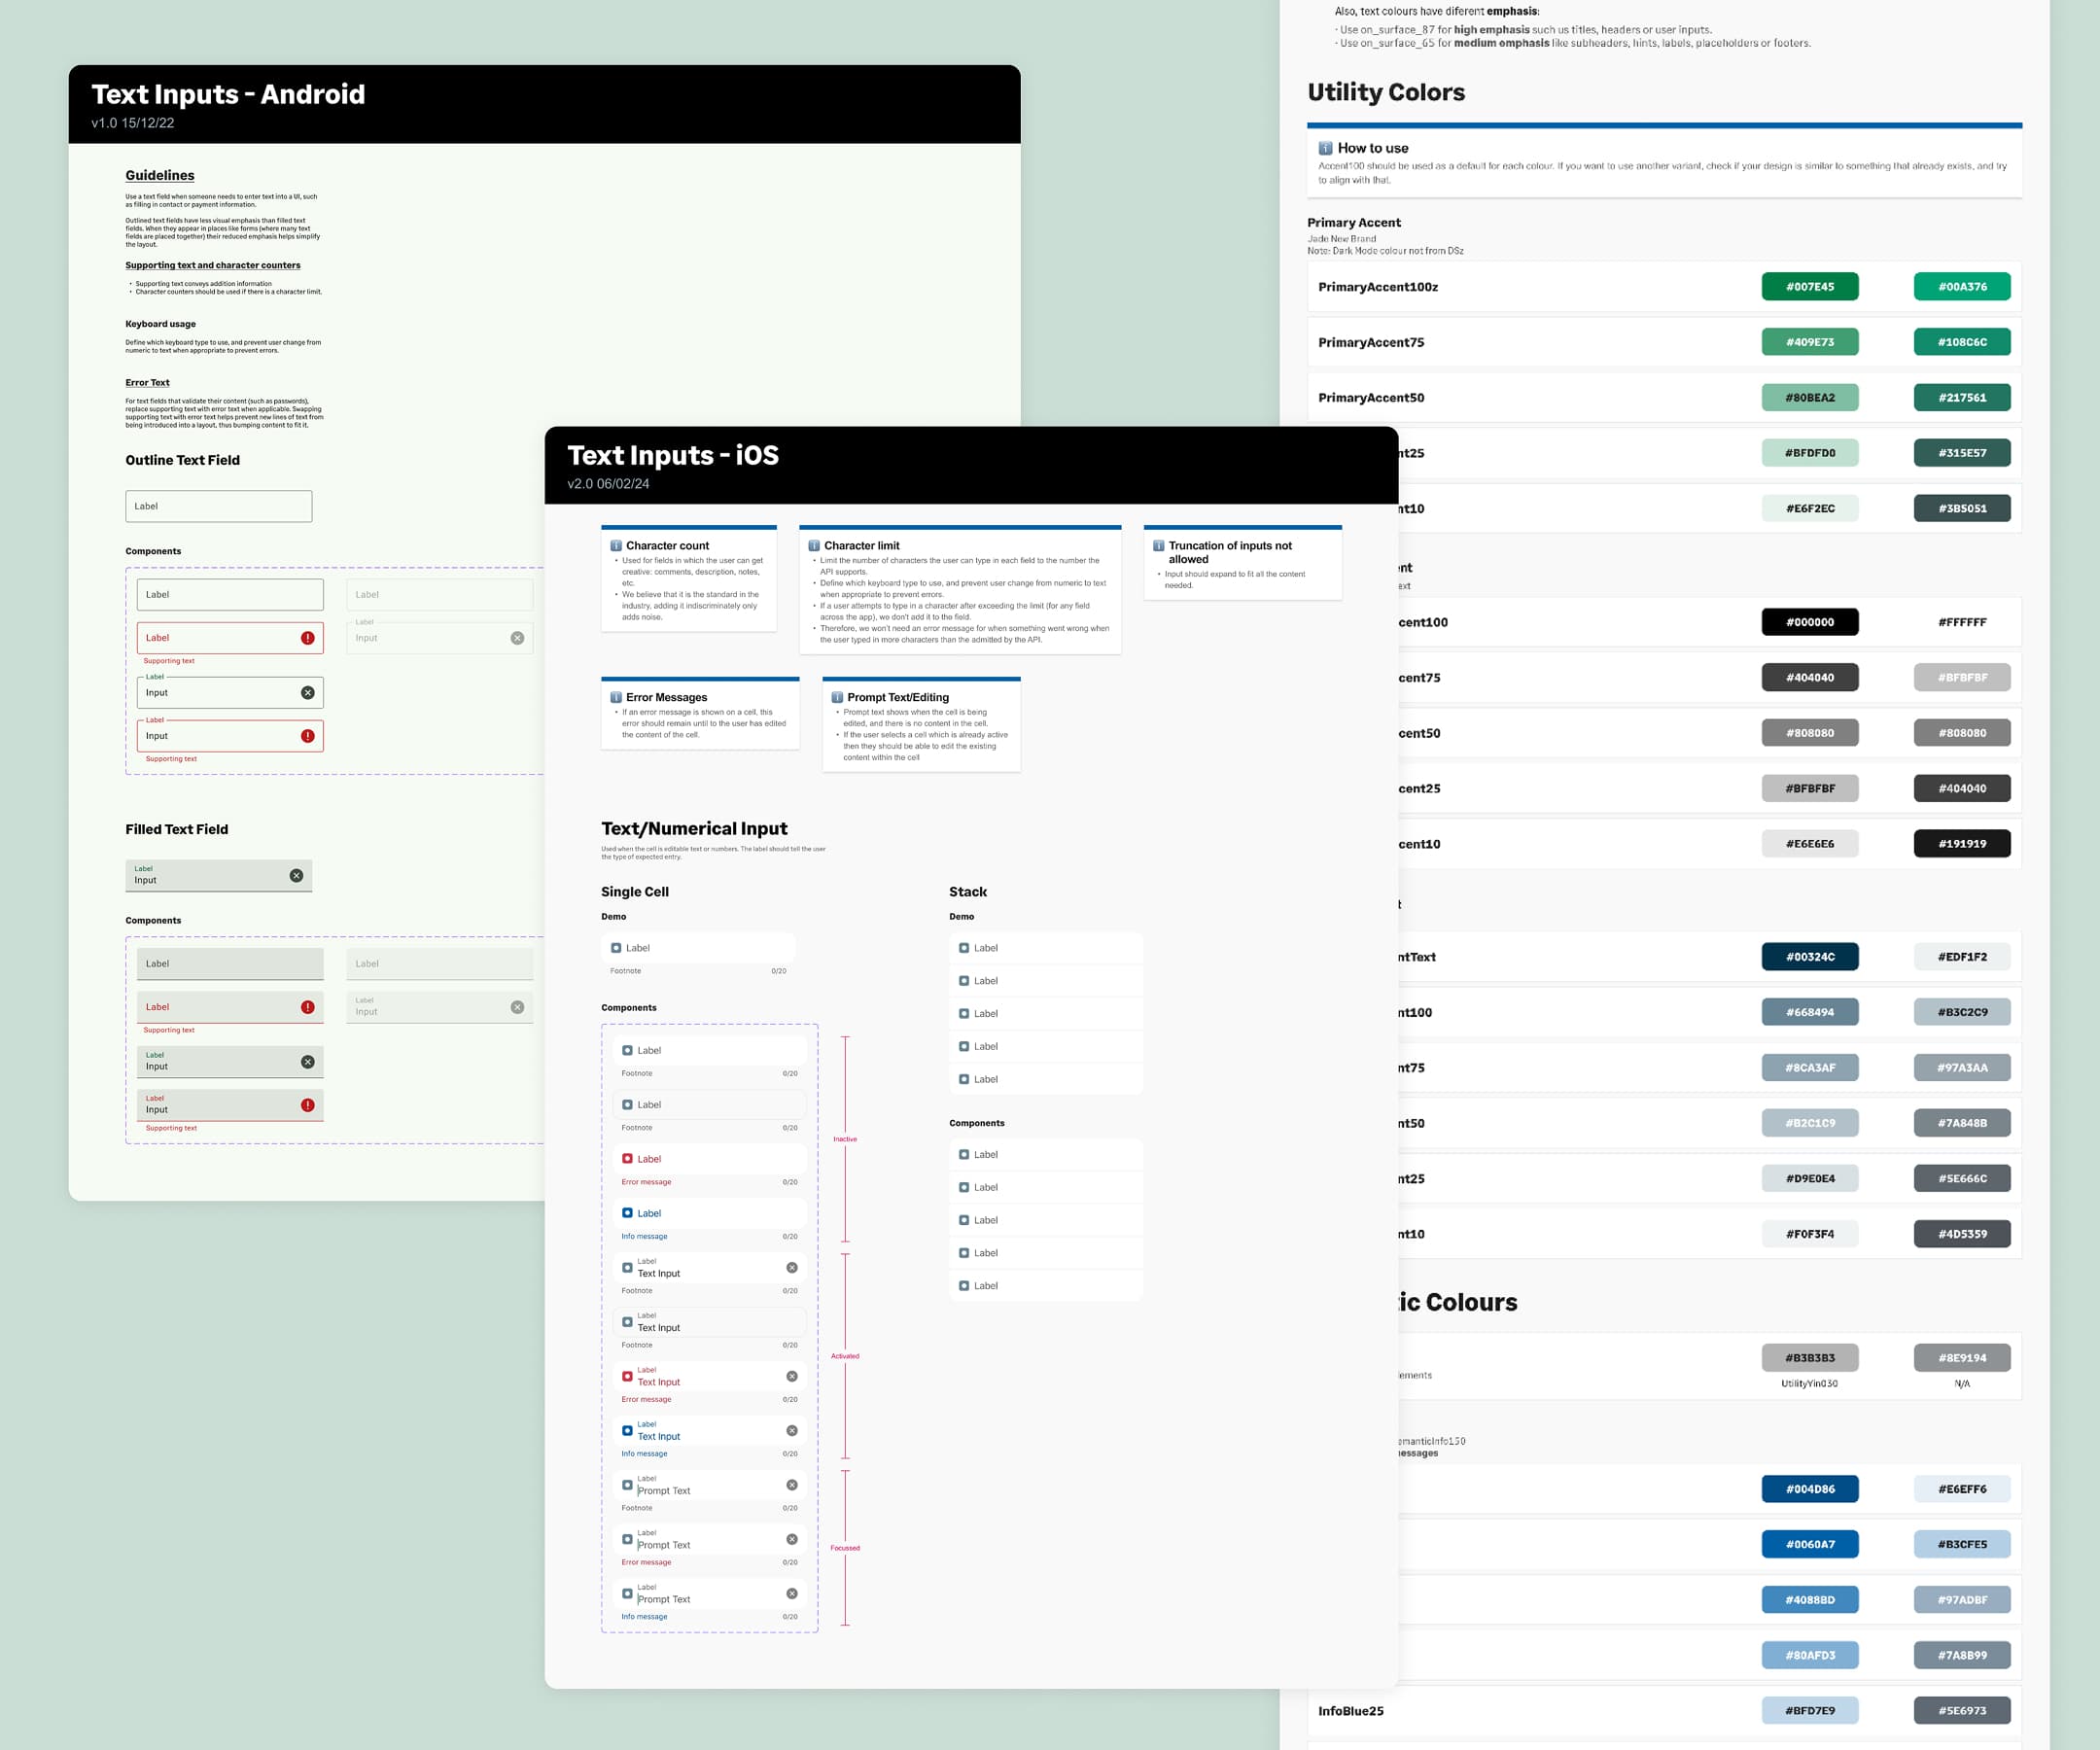The width and height of the screenshot is (2100, 1750).
Task: Click the clear icon on the Prompt Text cell
Action: [792, 1484]
